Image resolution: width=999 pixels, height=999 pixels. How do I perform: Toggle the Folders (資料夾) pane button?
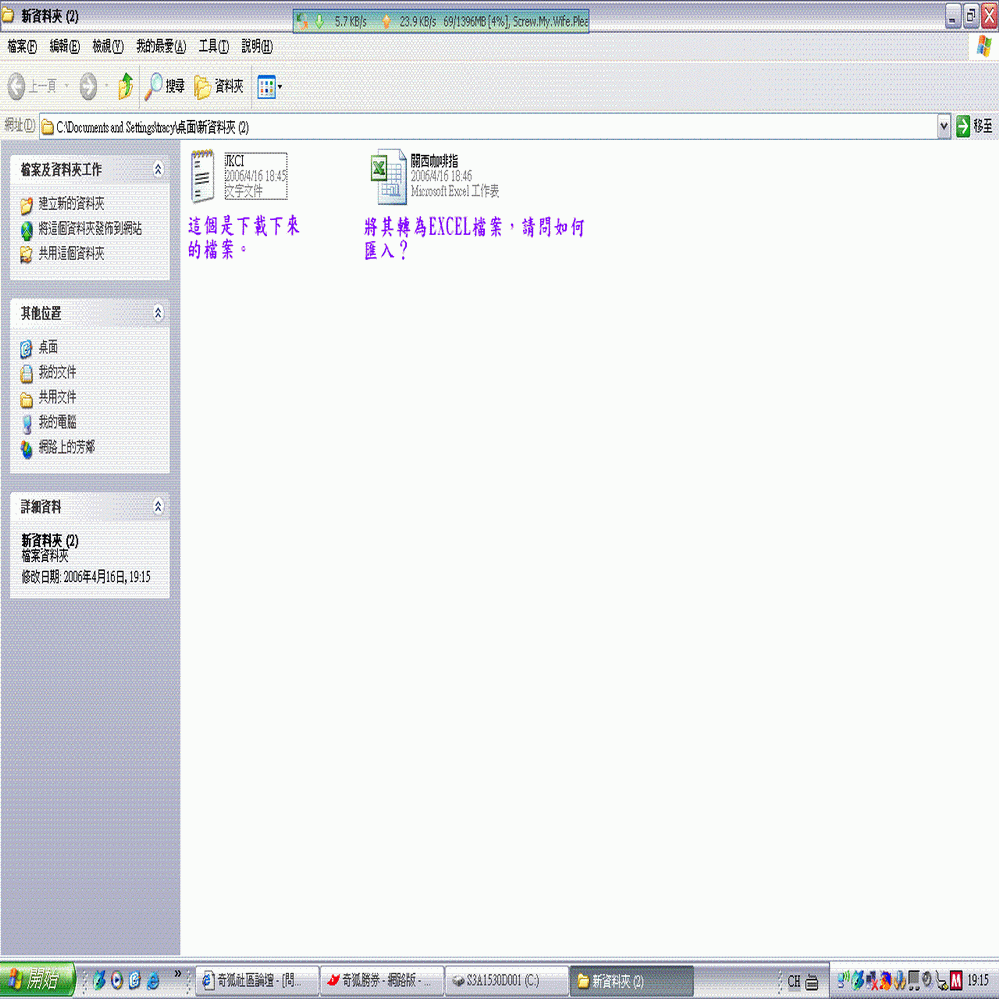[219, 87]
